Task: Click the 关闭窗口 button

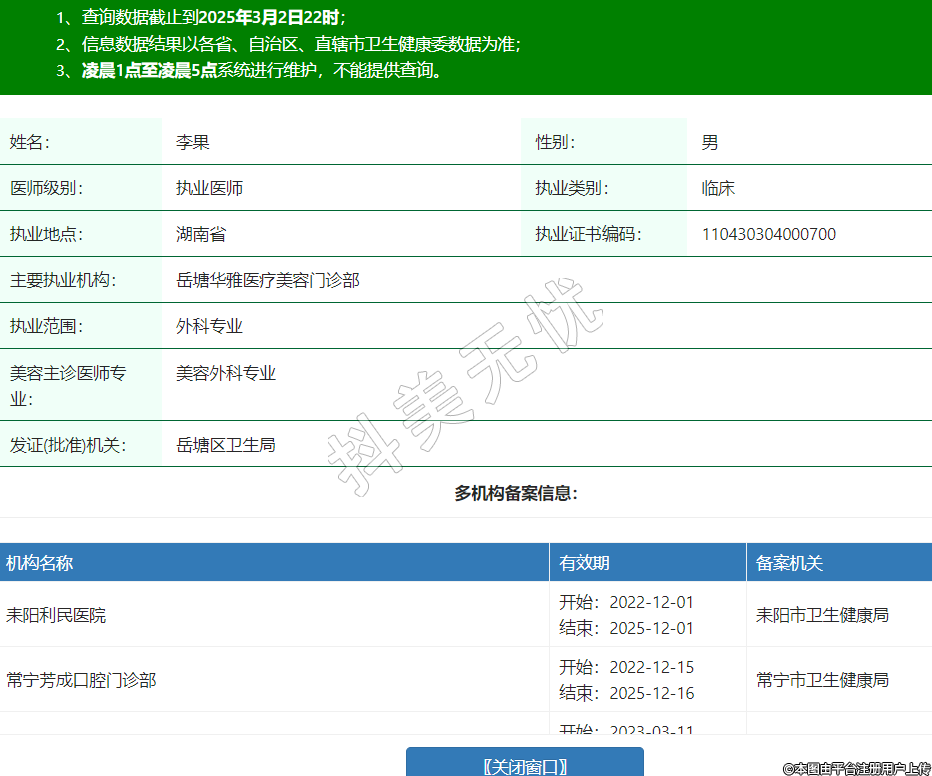Action: 524,765
